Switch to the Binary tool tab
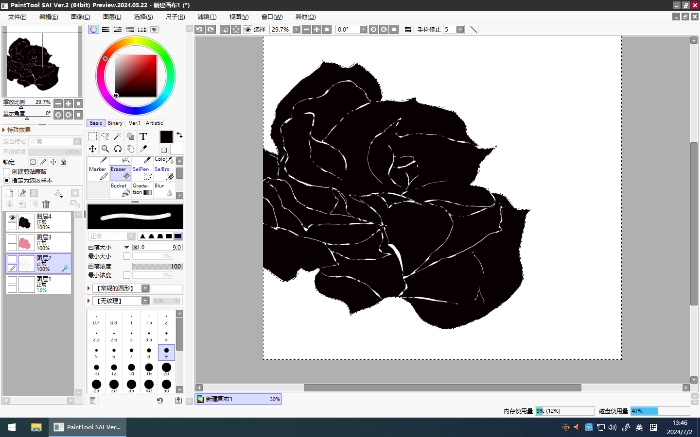 (x=115, y=123)
